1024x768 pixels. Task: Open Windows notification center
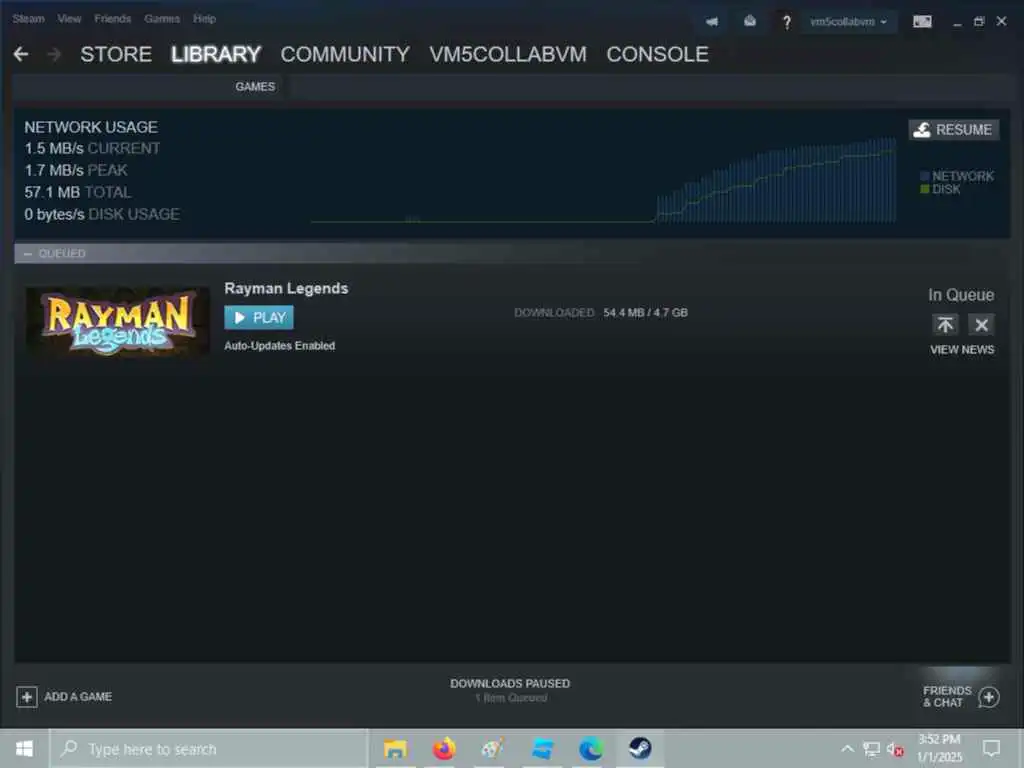[991, 748]
